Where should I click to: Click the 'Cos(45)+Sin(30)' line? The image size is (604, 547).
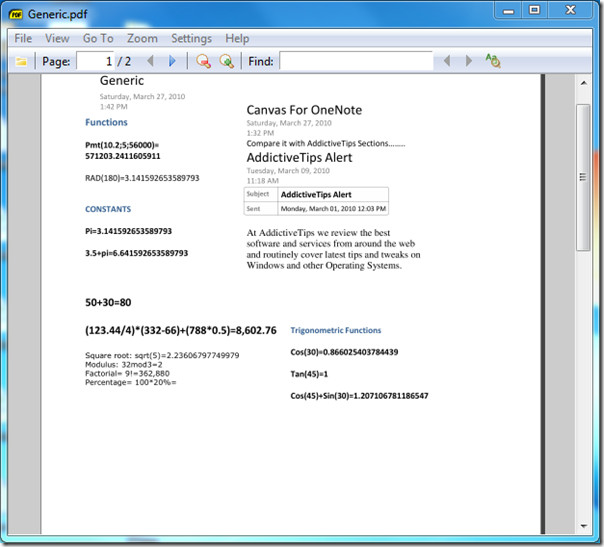(359, 396)
